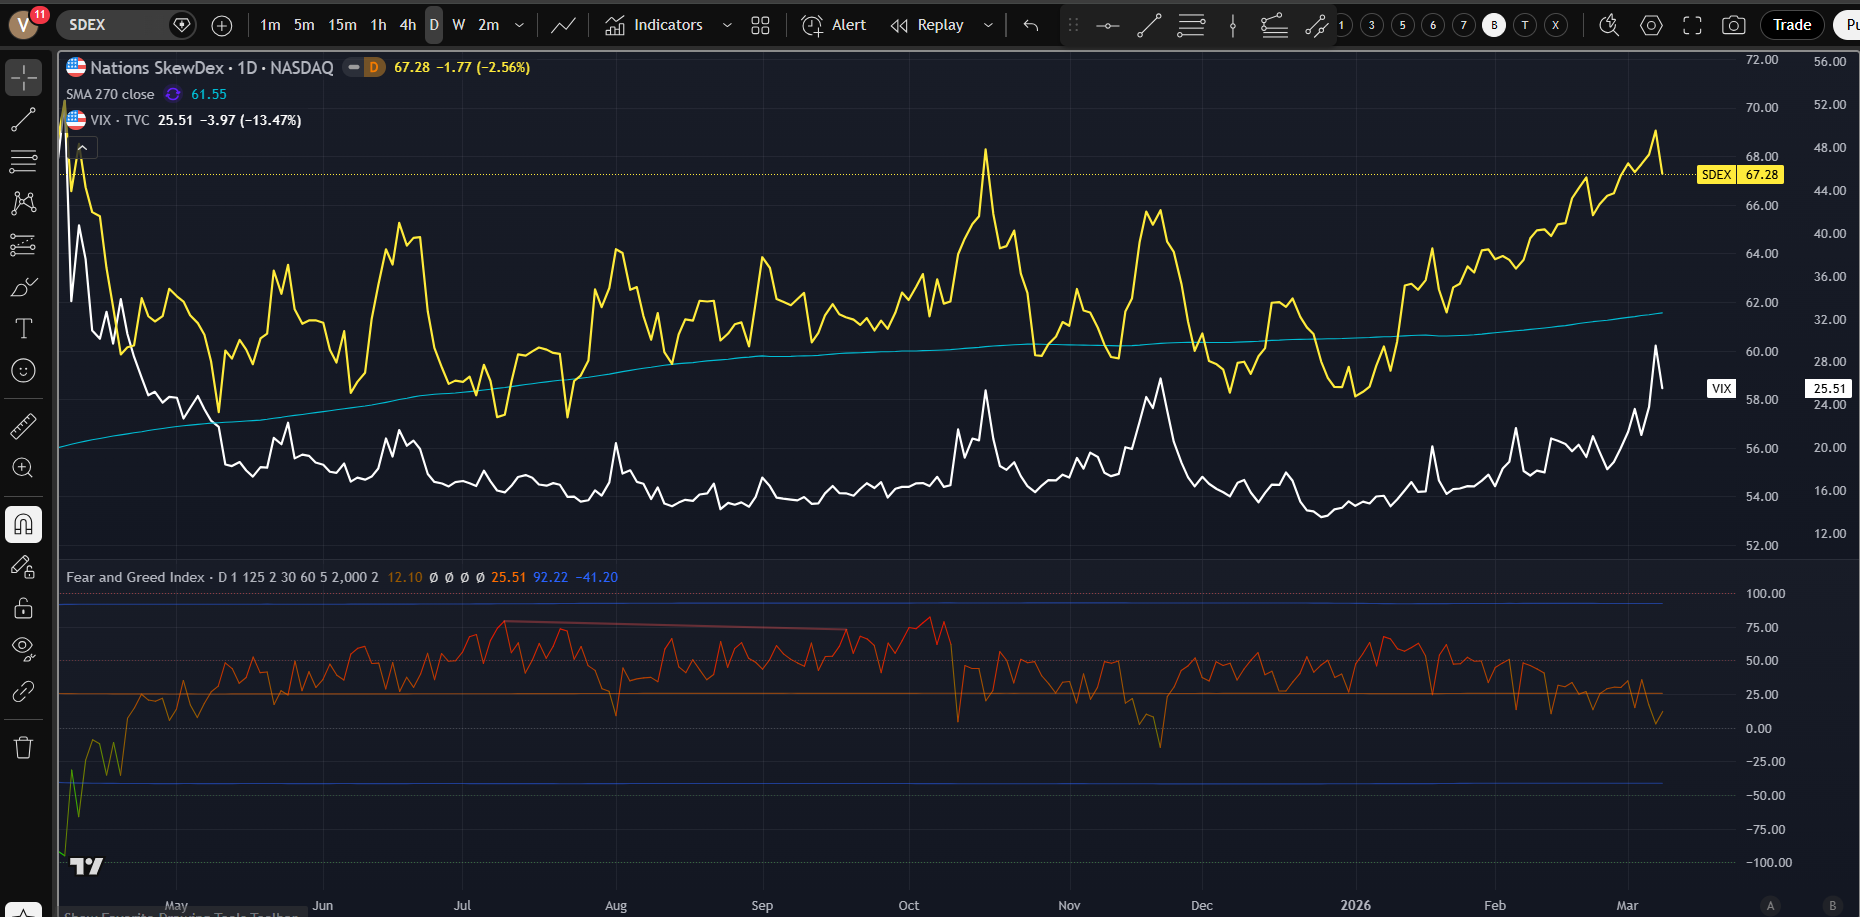Image resolution: width=1860 pixels, height=917 pixels.
Task: Take a chart snapshot with camera icon
Action: [1733, 25]
